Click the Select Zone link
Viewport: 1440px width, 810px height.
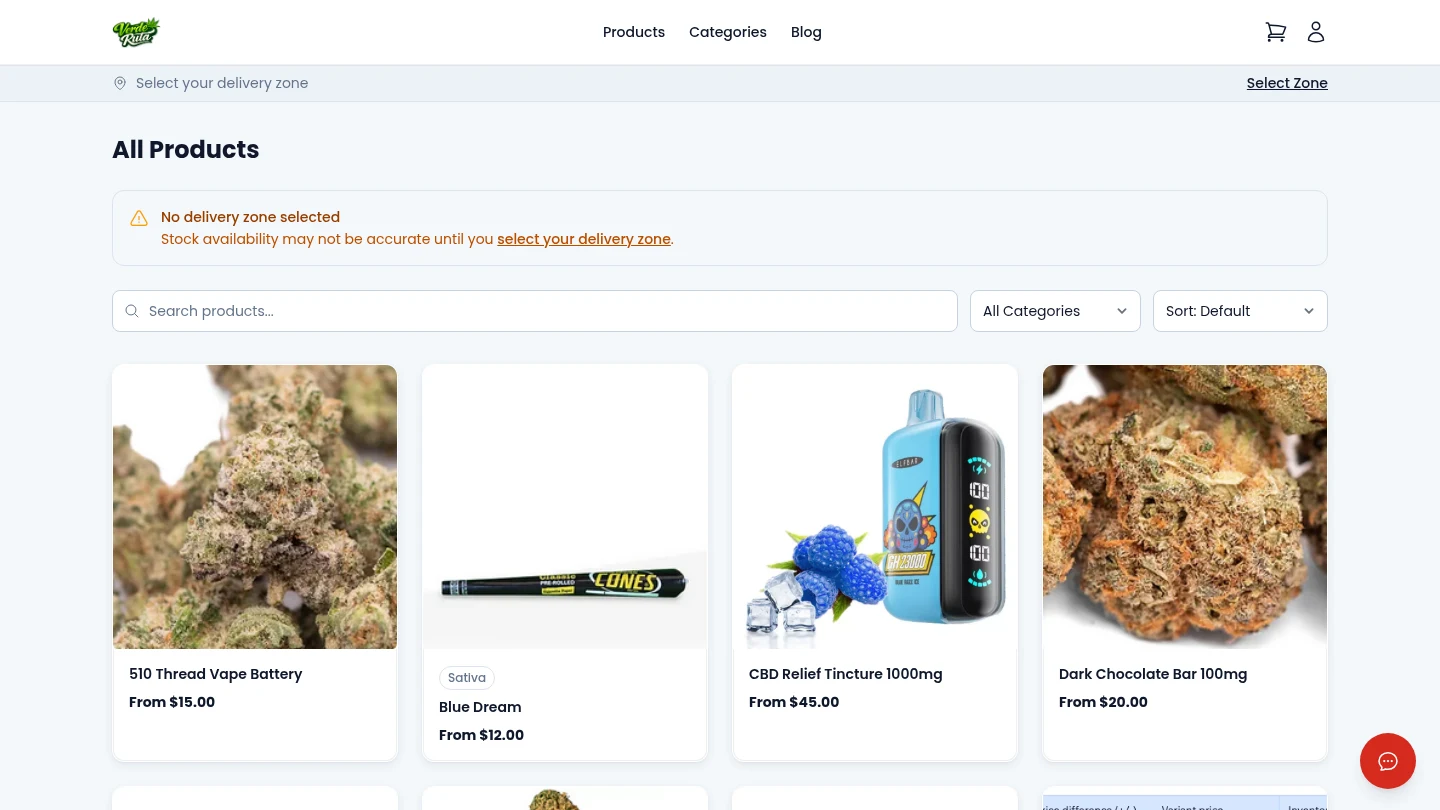point(1287,83)
